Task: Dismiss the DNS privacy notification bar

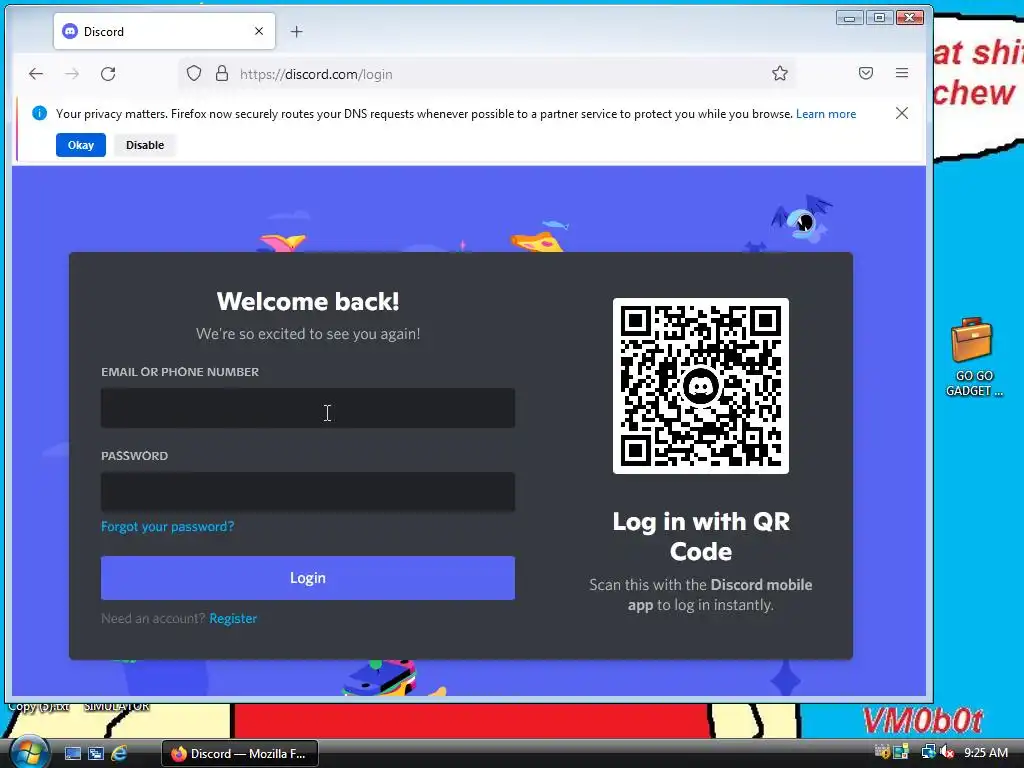Action: coord(902,113)
